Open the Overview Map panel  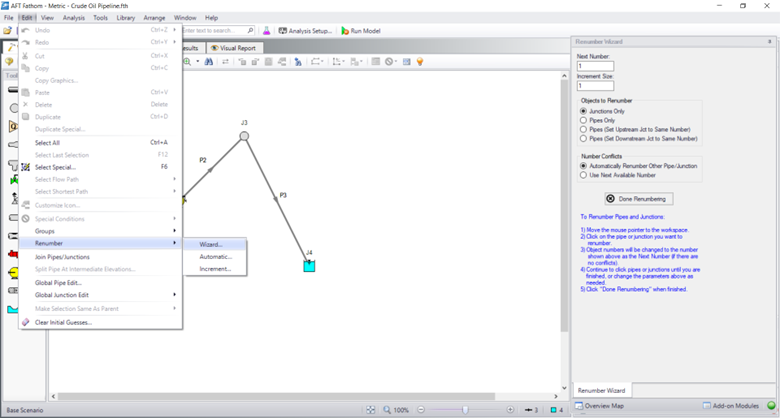point(604,407)
